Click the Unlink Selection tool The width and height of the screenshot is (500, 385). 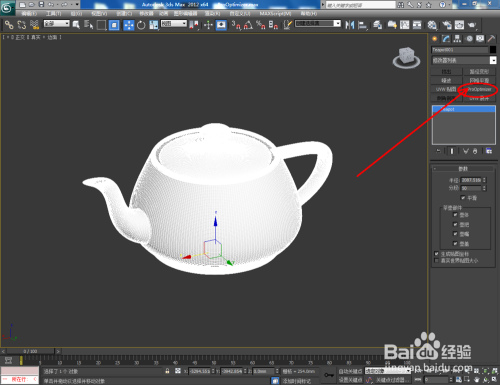[x=22, y=25]
